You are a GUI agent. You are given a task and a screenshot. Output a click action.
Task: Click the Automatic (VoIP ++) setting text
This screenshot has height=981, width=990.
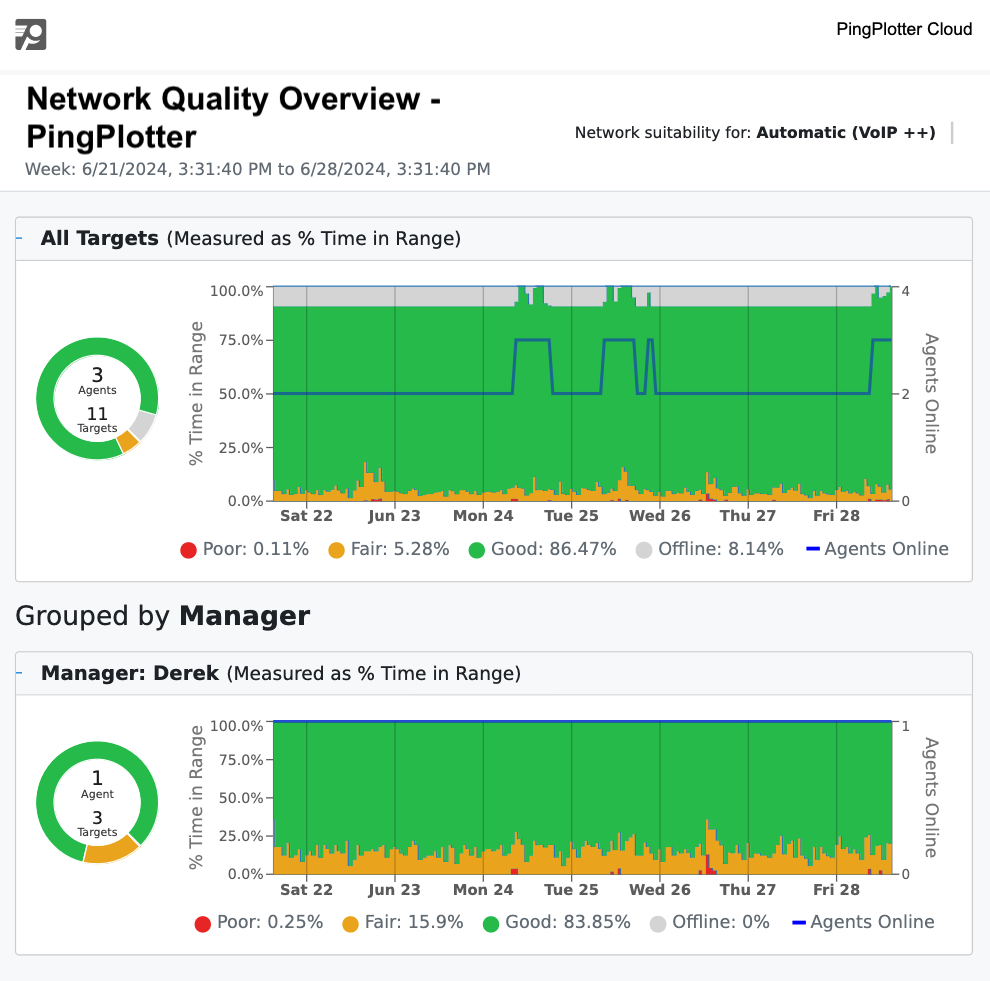point(846,132)
